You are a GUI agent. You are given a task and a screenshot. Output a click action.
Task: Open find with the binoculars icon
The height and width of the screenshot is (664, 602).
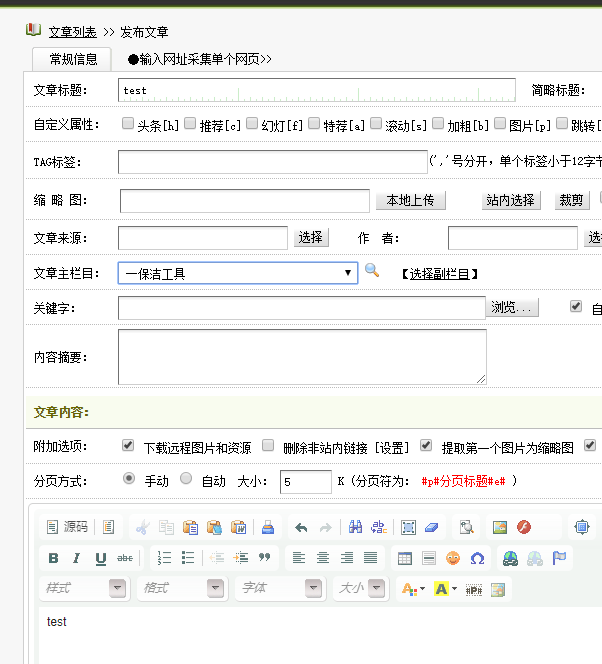pos(355,527)
